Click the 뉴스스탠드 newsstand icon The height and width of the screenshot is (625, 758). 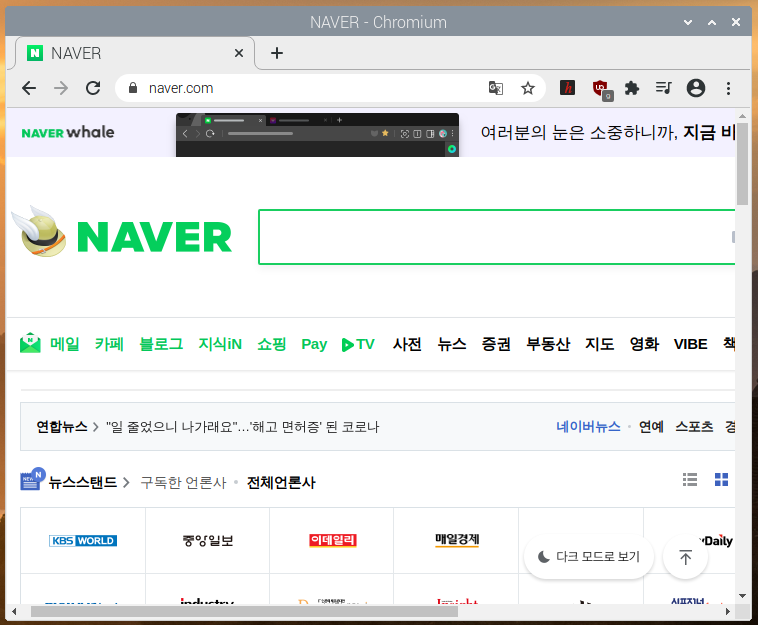32,480
